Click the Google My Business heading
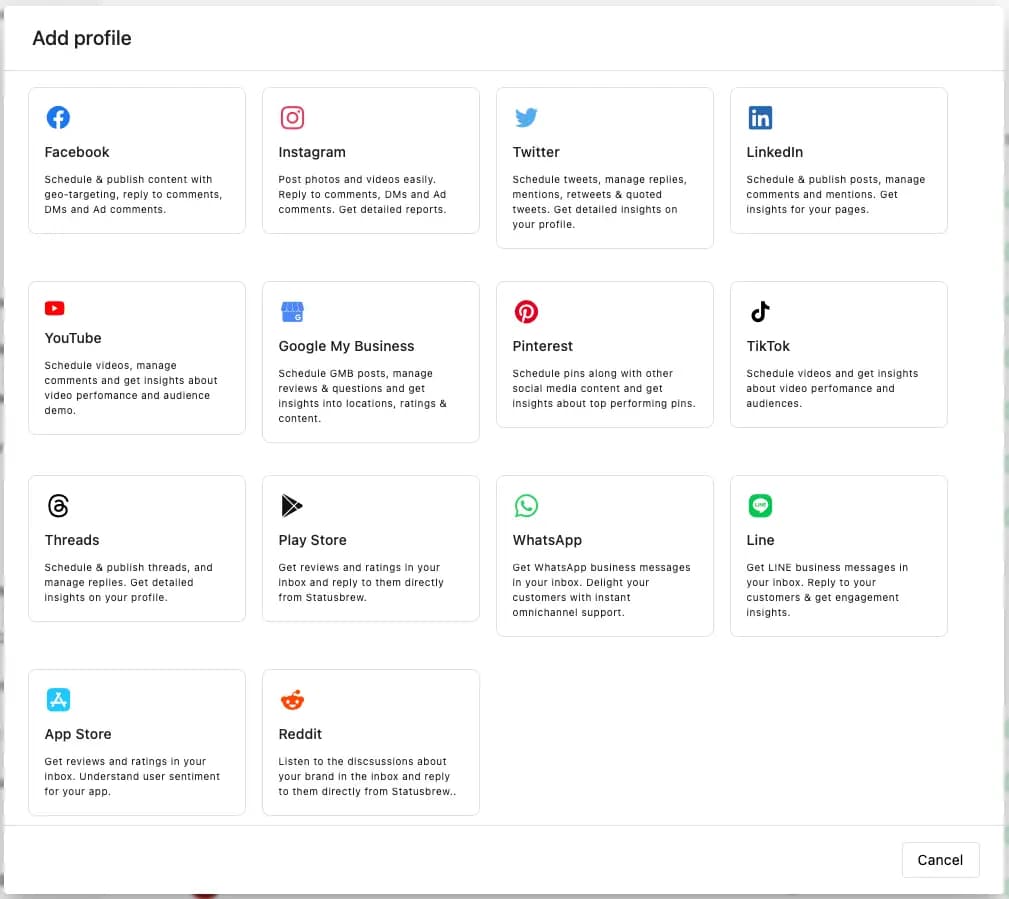 (x=346, y=346)
